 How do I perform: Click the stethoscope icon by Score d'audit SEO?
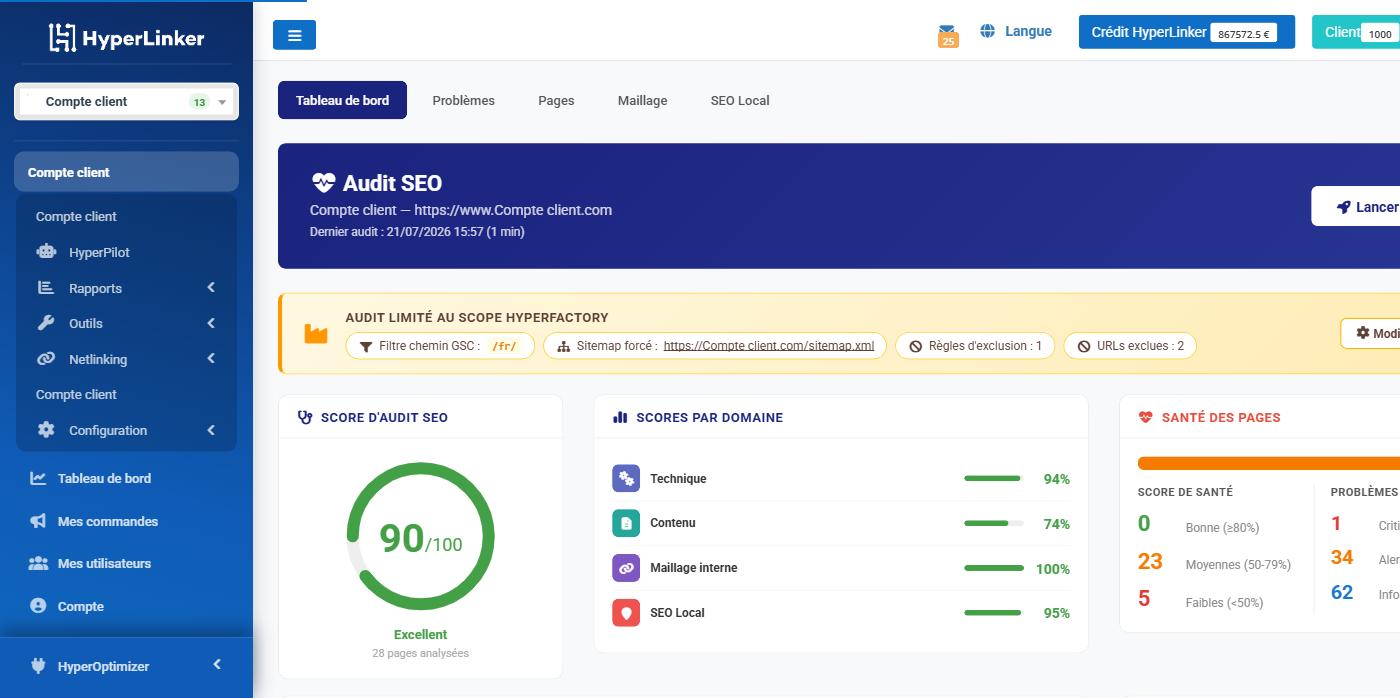point(305,417)
